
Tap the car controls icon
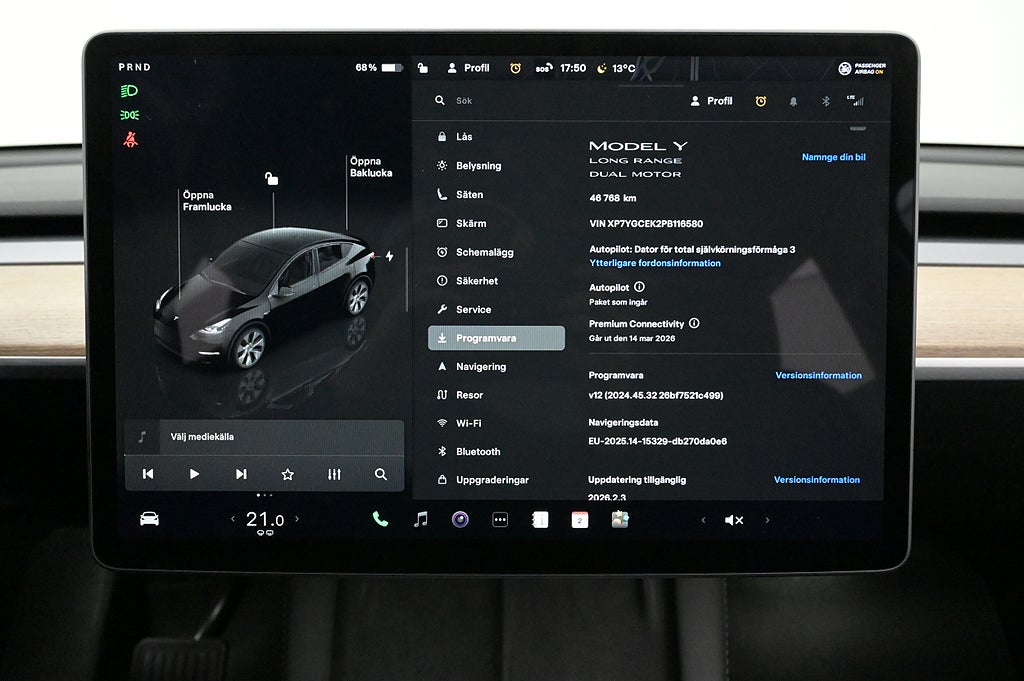point(149,519)
